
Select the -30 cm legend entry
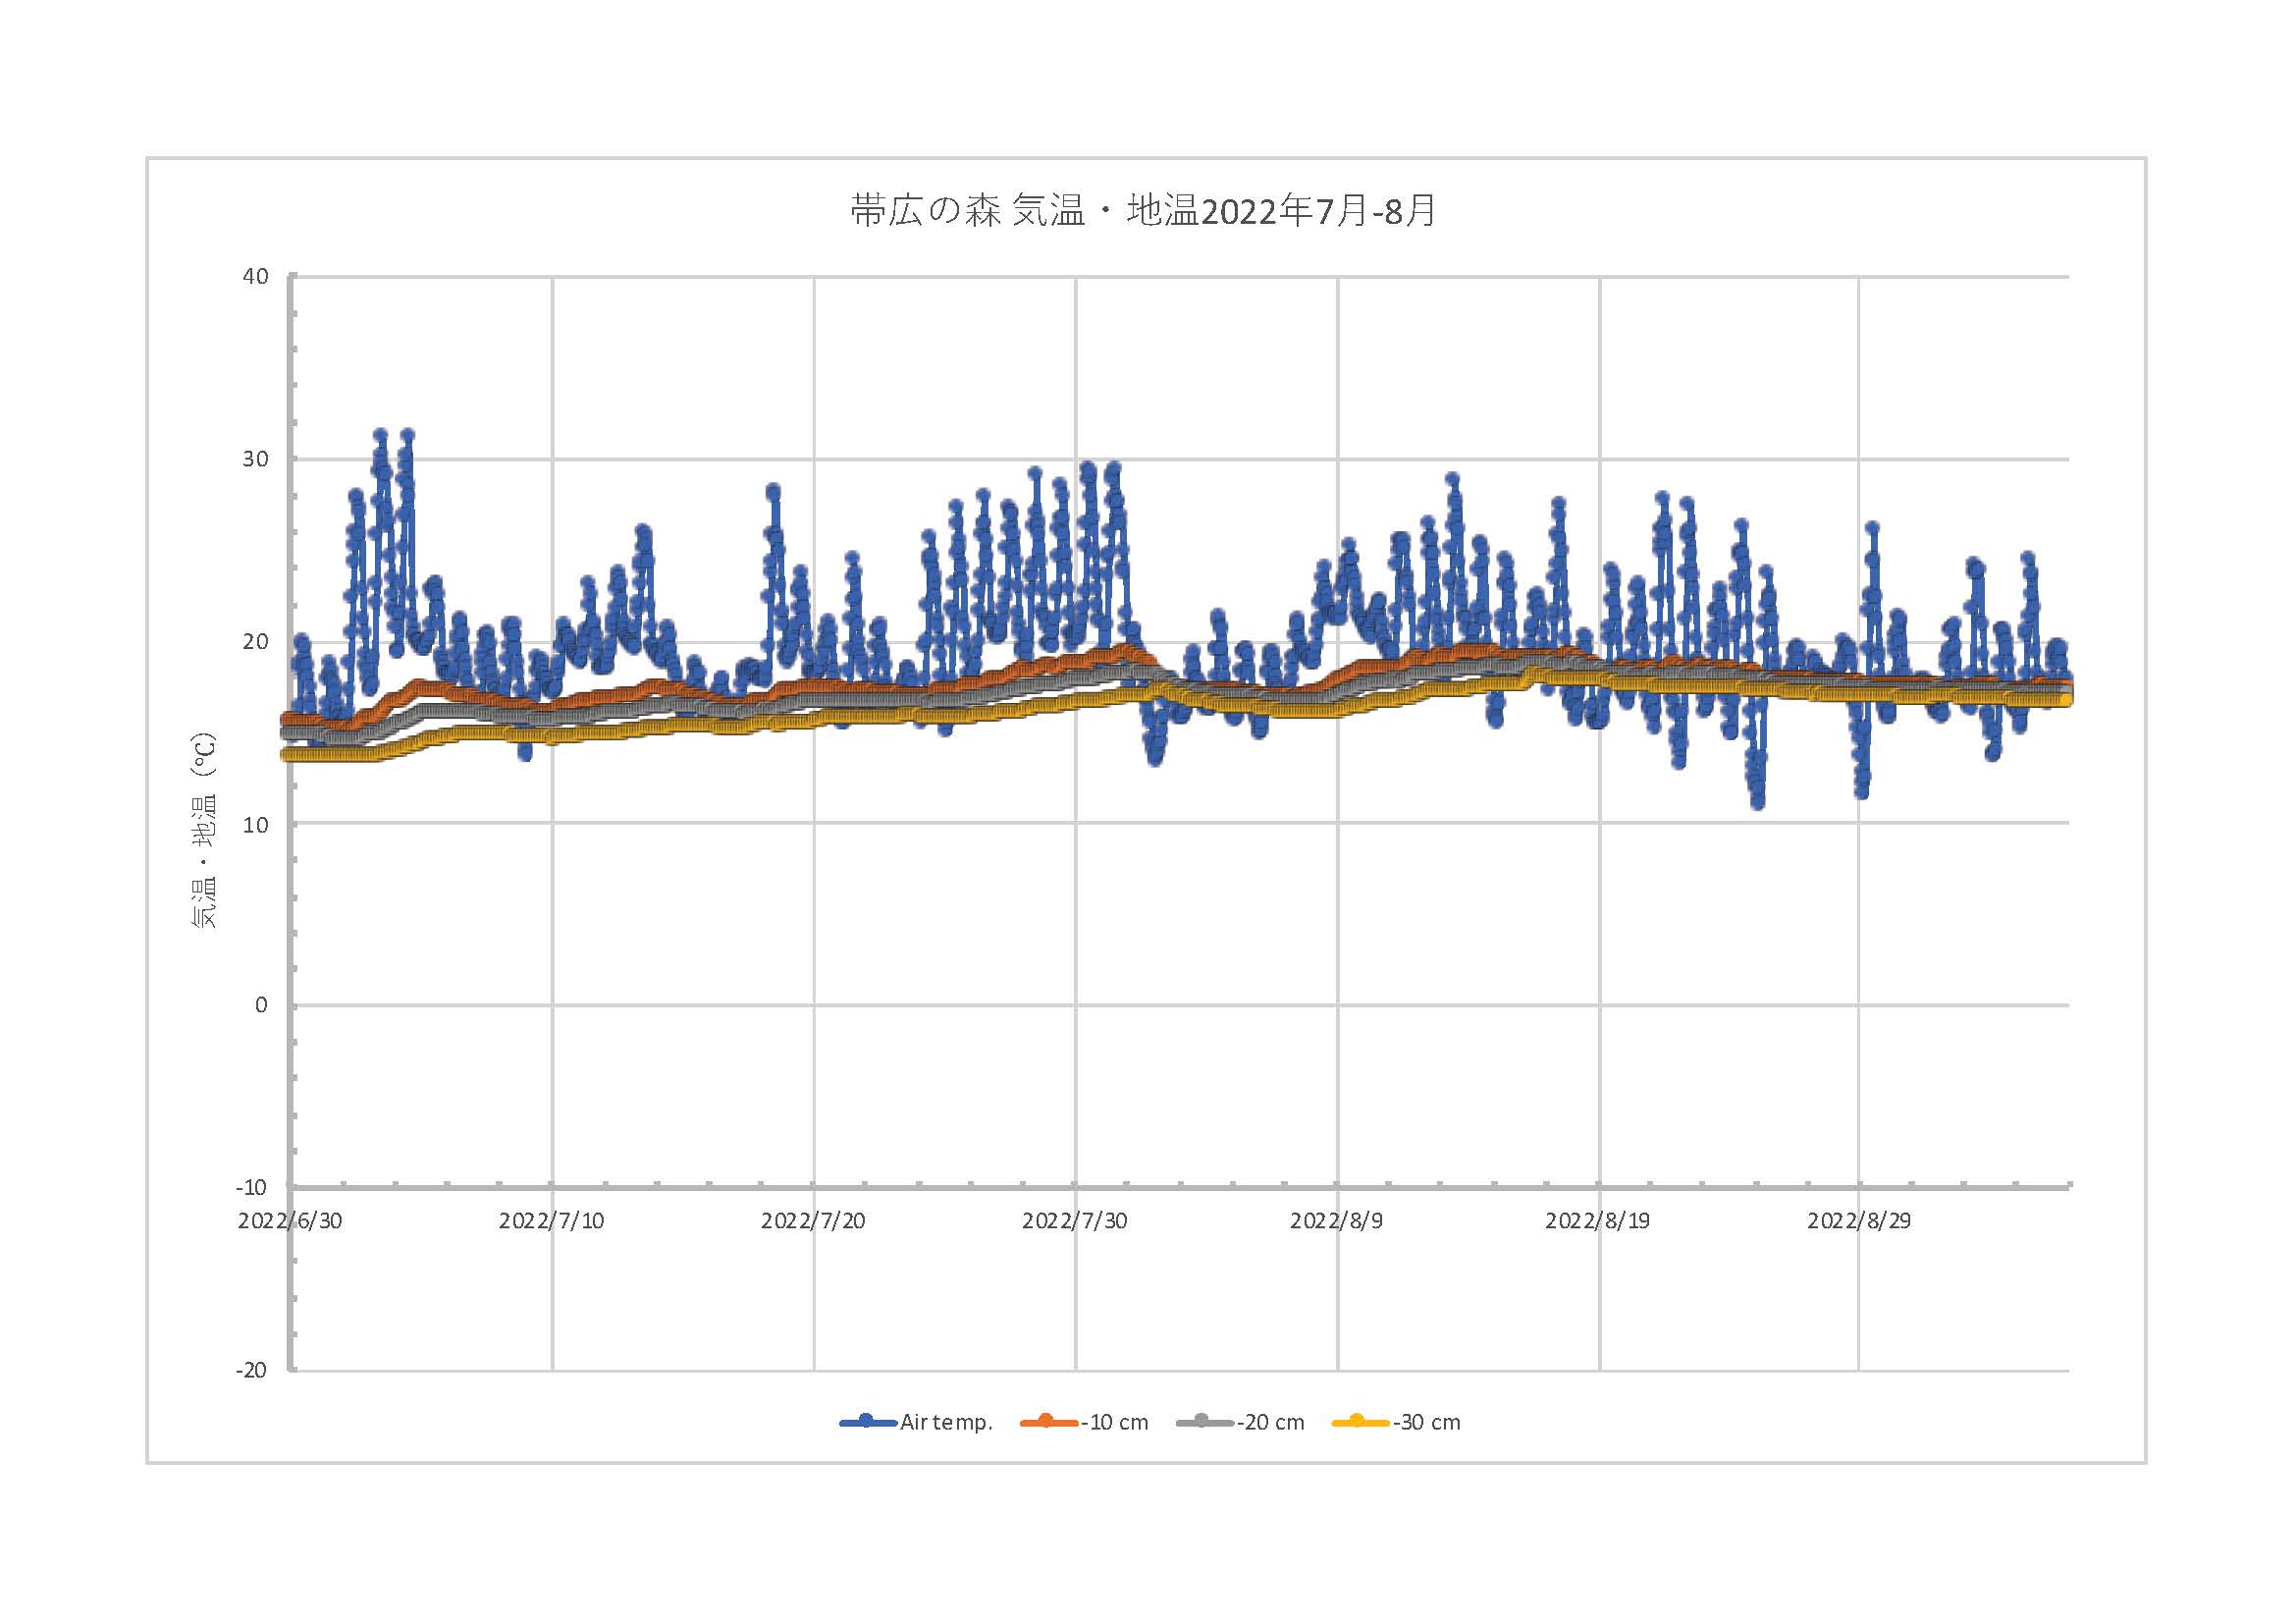pos(1397,1422)
